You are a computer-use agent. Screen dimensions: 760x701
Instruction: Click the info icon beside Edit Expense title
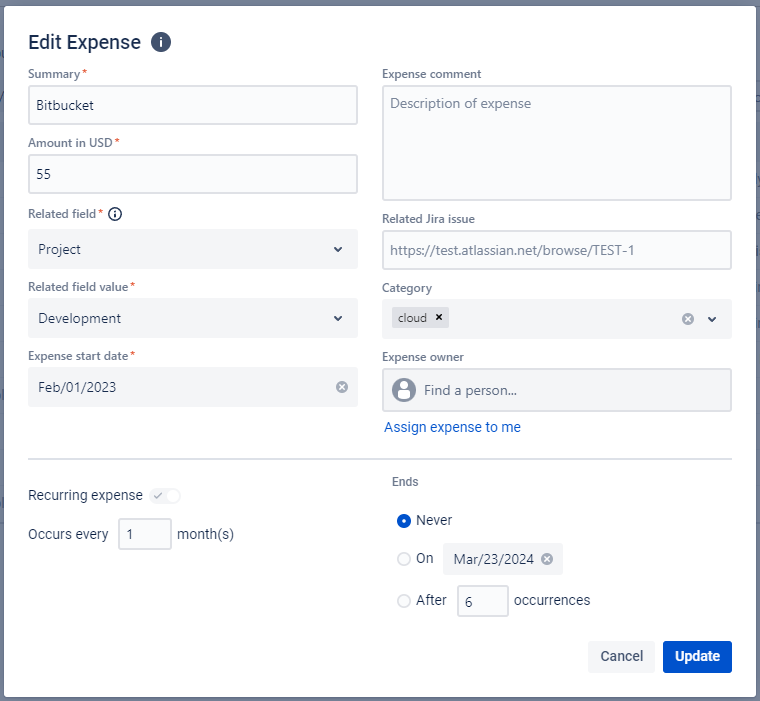tap(161, 42)
